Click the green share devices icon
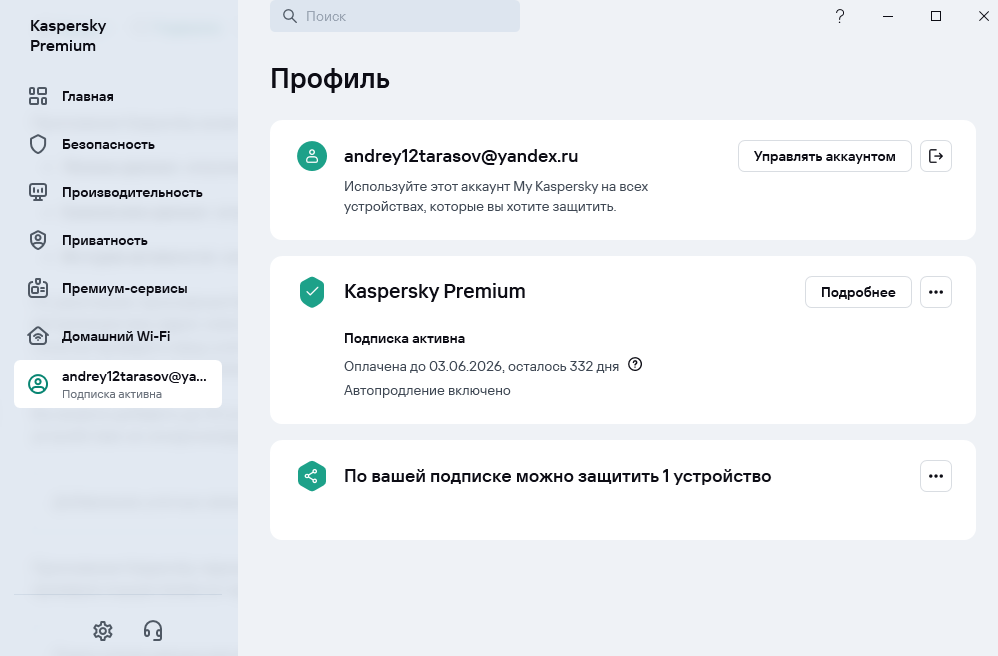Screen dimensions: 998x656 tap(312, 476)
